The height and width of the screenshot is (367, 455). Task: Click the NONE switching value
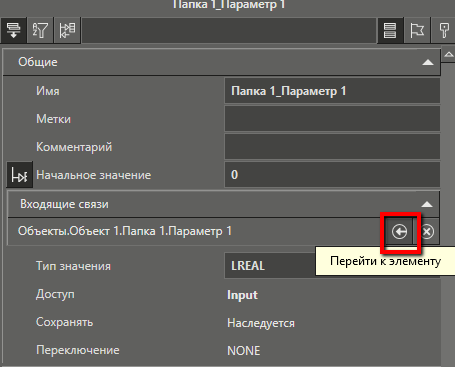[x=244, y=351]
